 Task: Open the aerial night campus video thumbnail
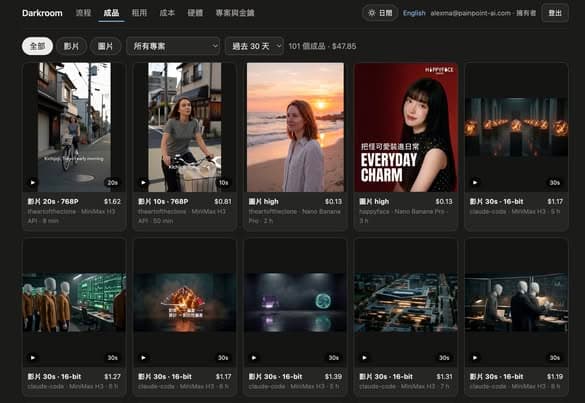(406, 302)
